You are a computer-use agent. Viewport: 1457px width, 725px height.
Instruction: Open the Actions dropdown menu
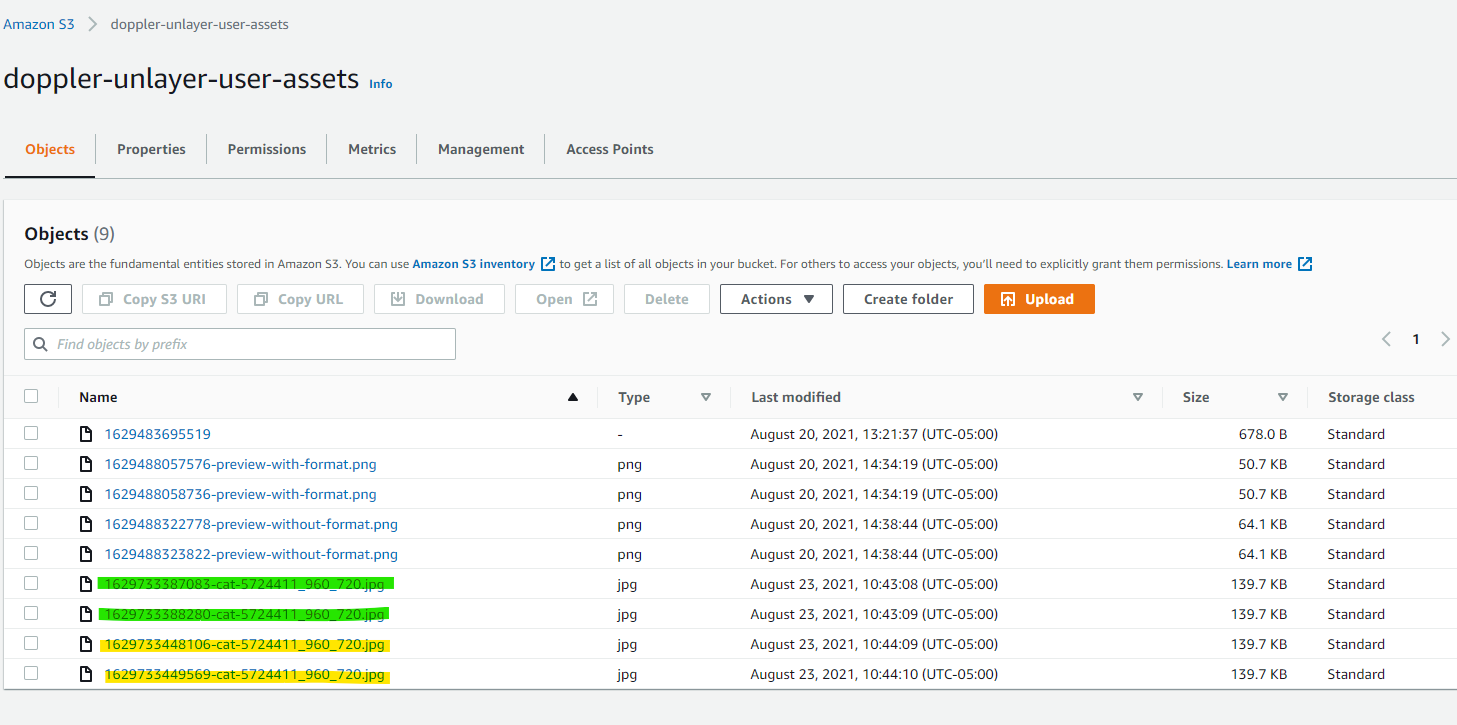776,299
